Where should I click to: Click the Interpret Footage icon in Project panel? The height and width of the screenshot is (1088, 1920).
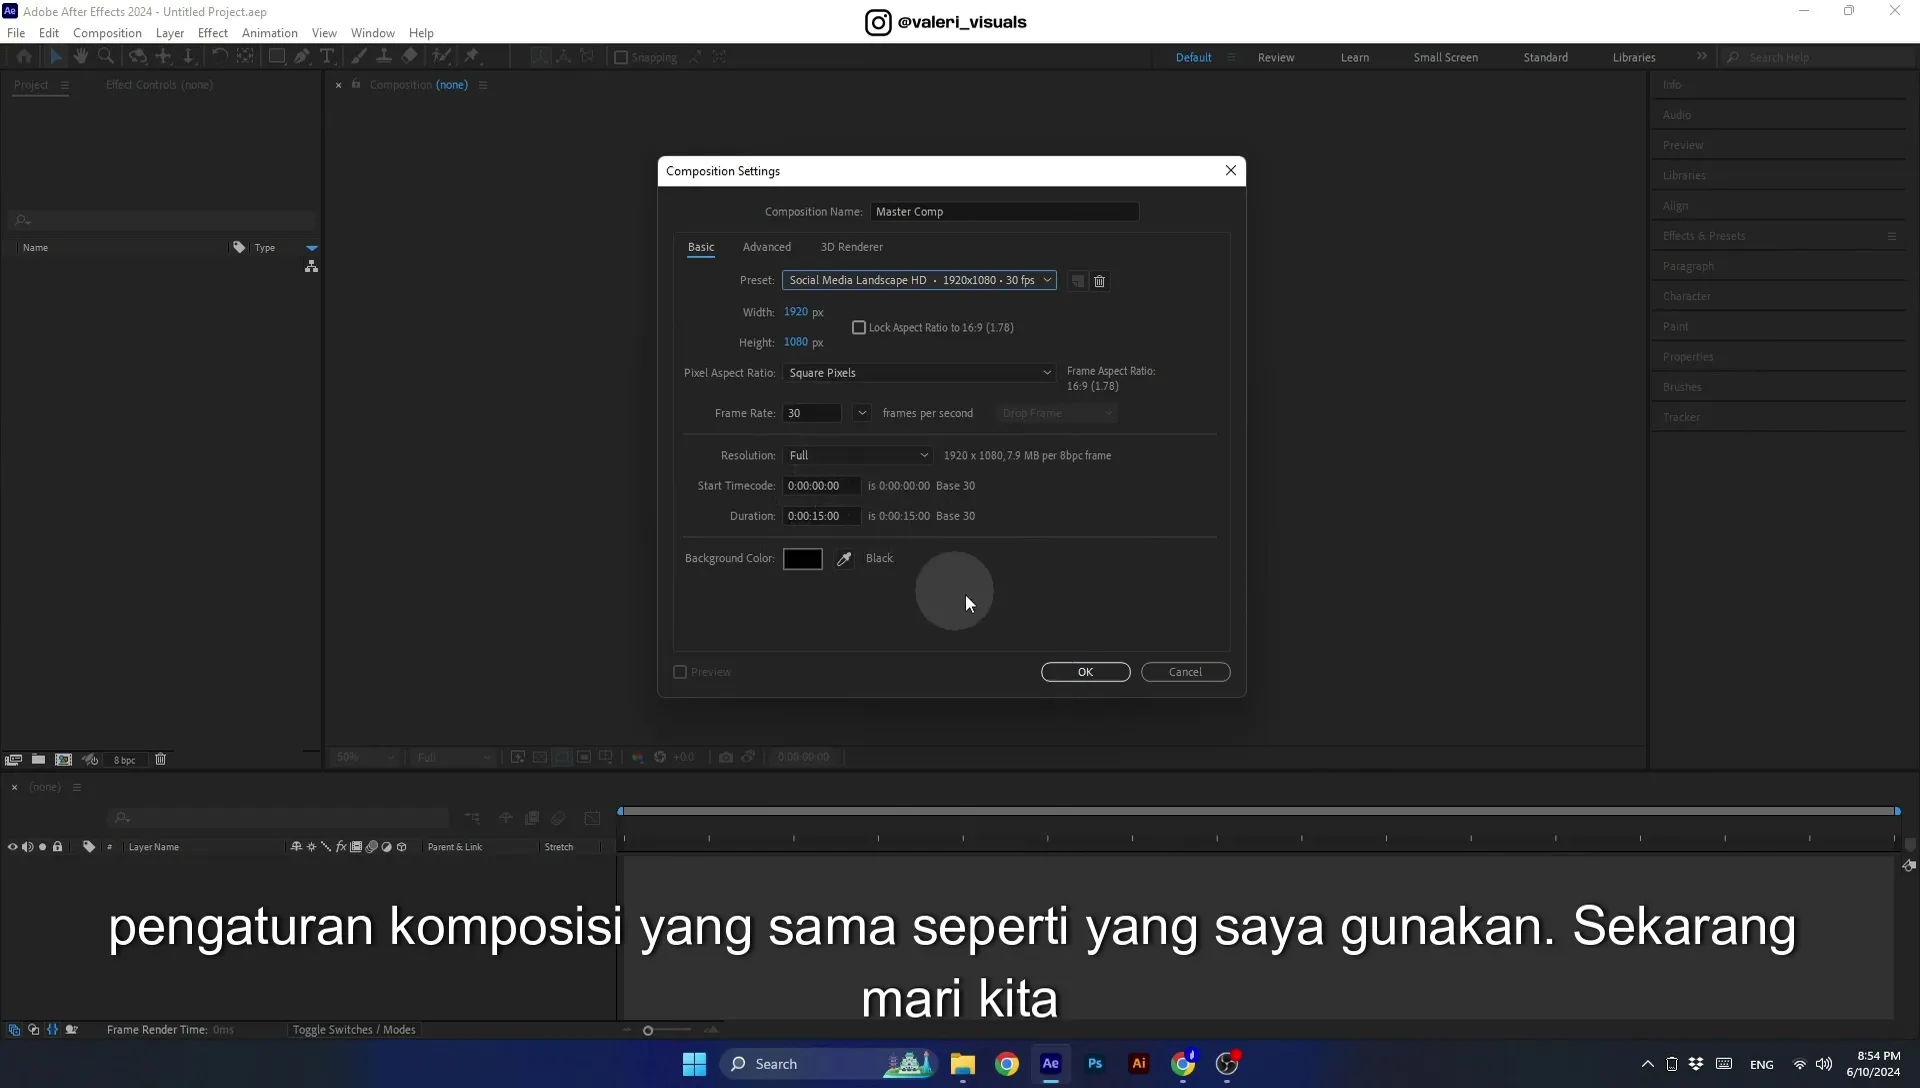[x=13, y=760]
